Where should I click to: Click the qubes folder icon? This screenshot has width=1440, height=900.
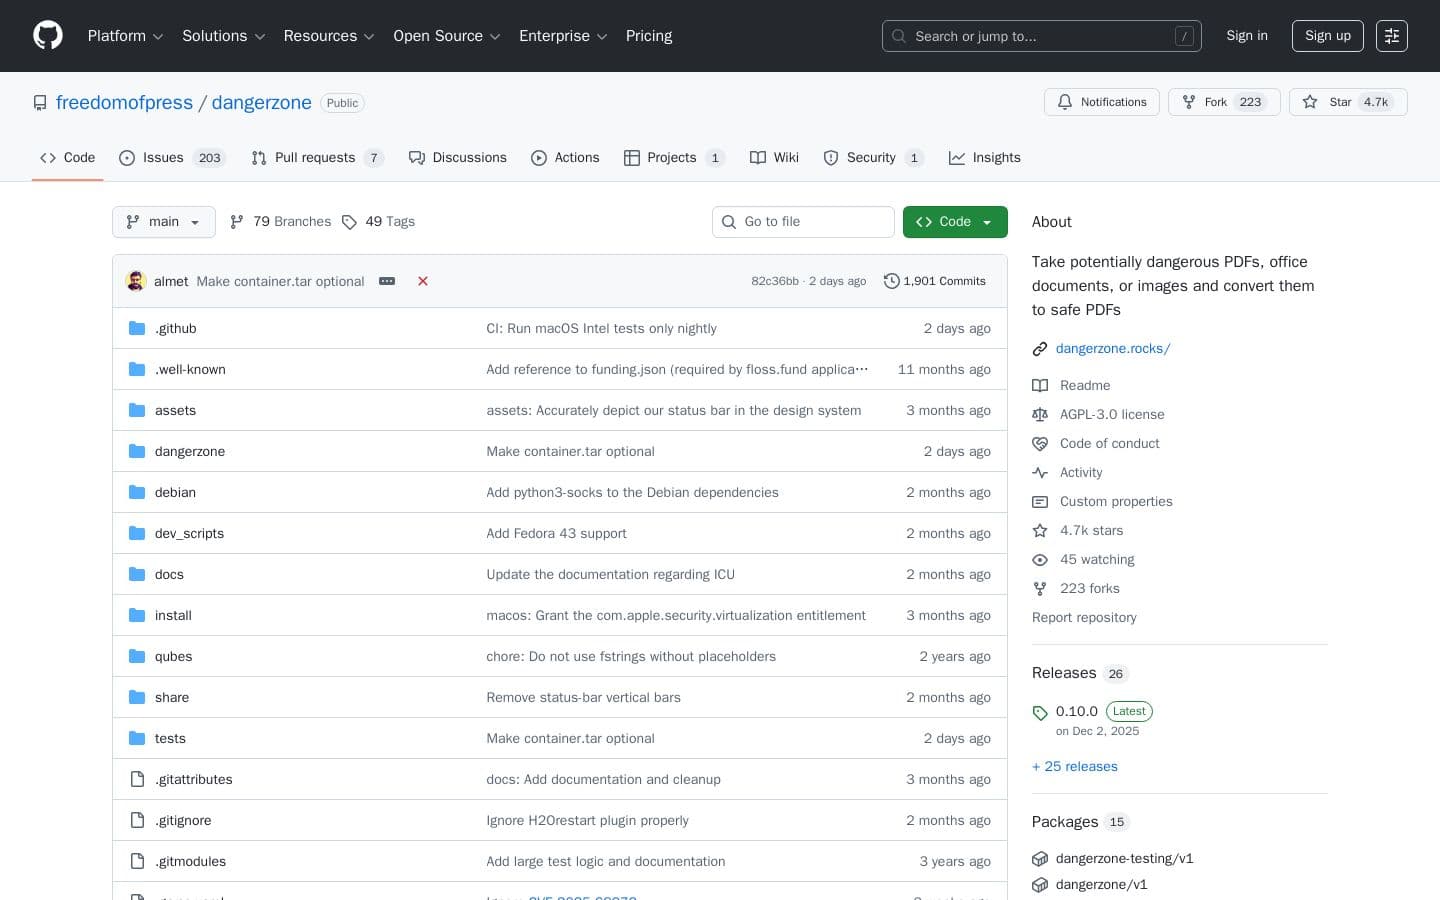(x=137, y=656)
